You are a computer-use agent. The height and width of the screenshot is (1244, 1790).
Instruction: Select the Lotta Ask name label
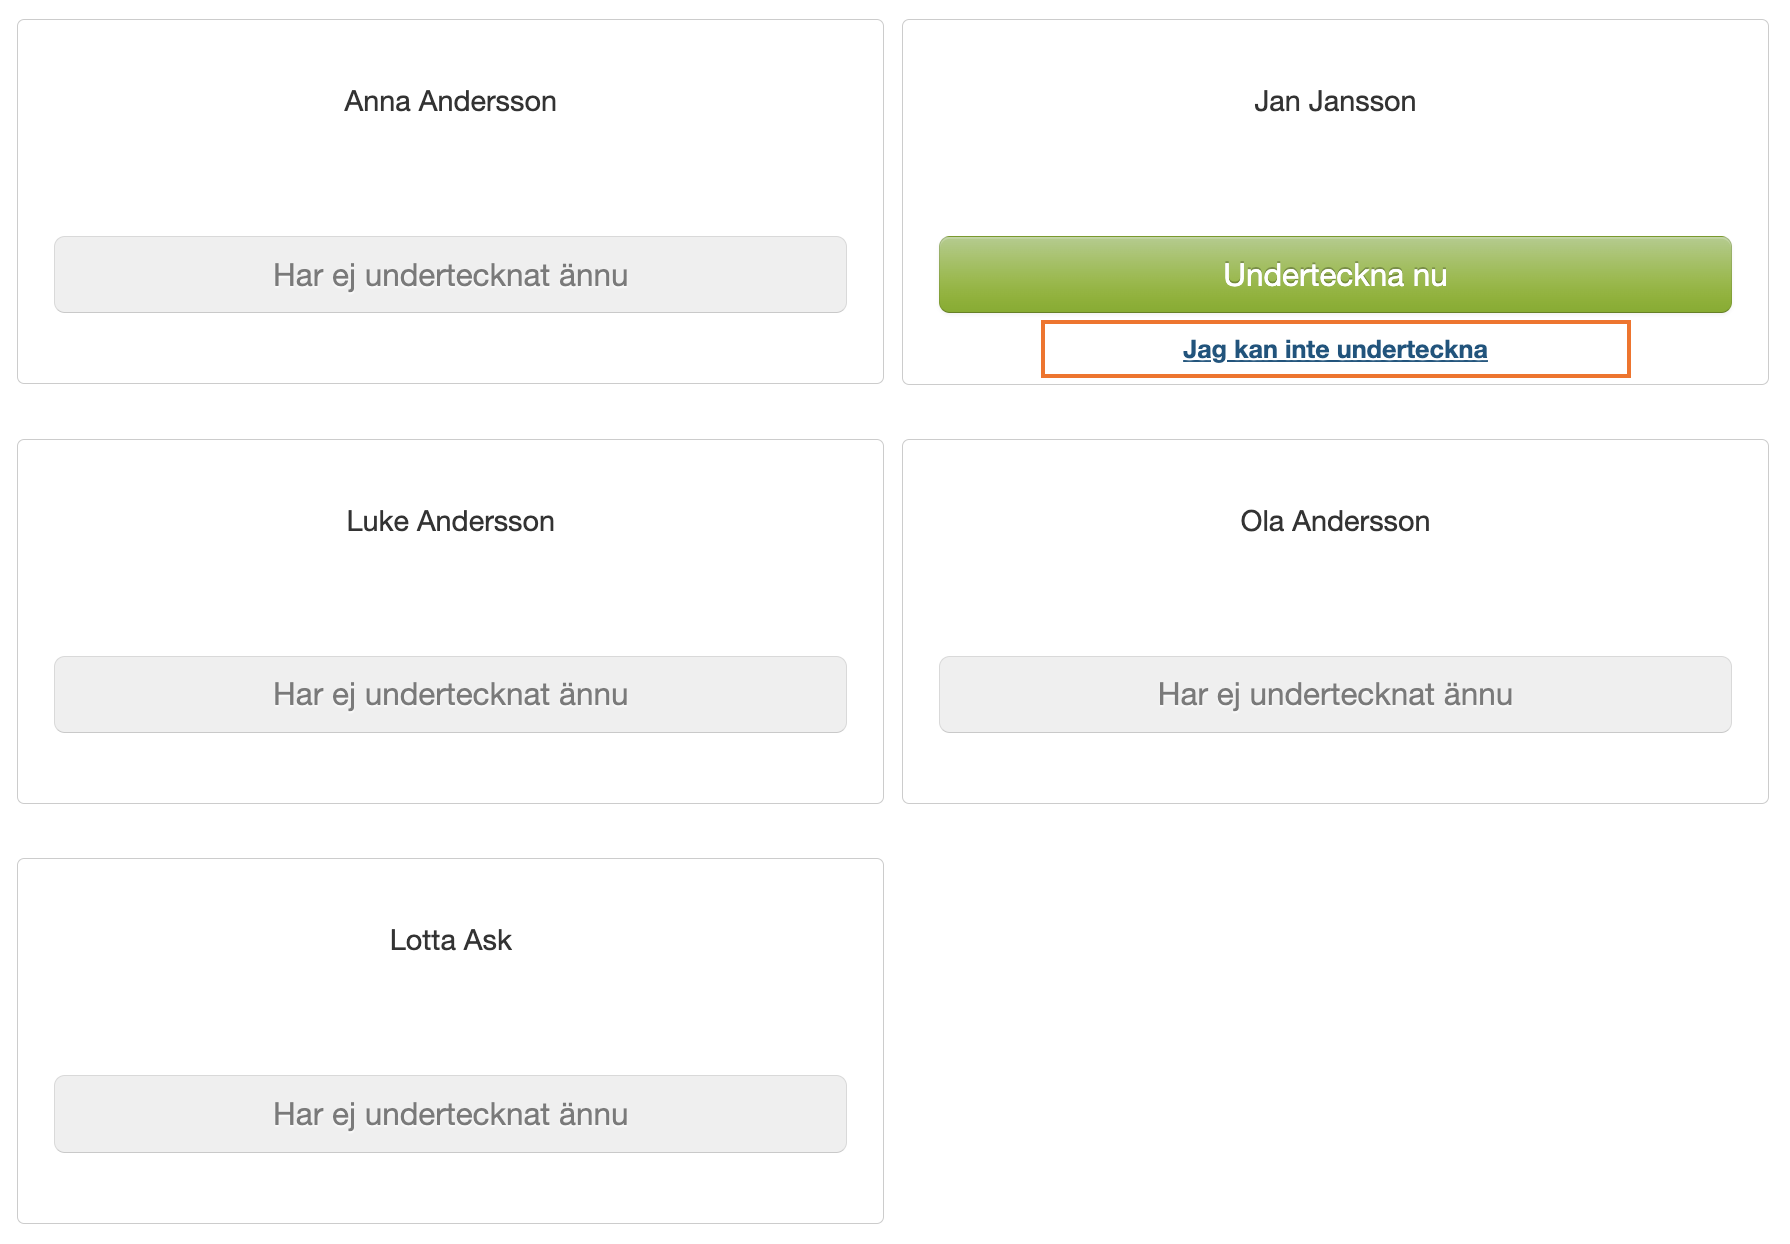click(x=450, y=940)
